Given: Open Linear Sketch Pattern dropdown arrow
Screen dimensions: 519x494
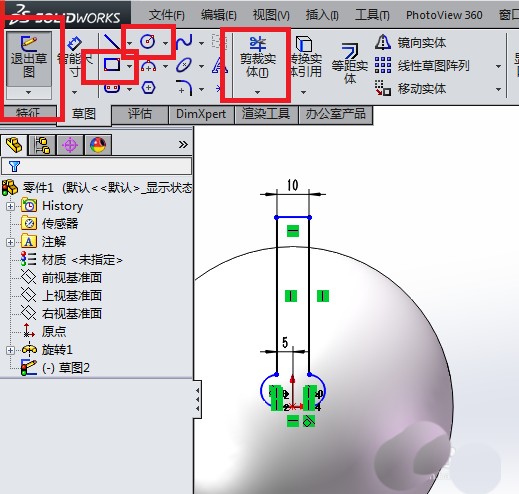Looking at the screenshot, I should point(498,66).
